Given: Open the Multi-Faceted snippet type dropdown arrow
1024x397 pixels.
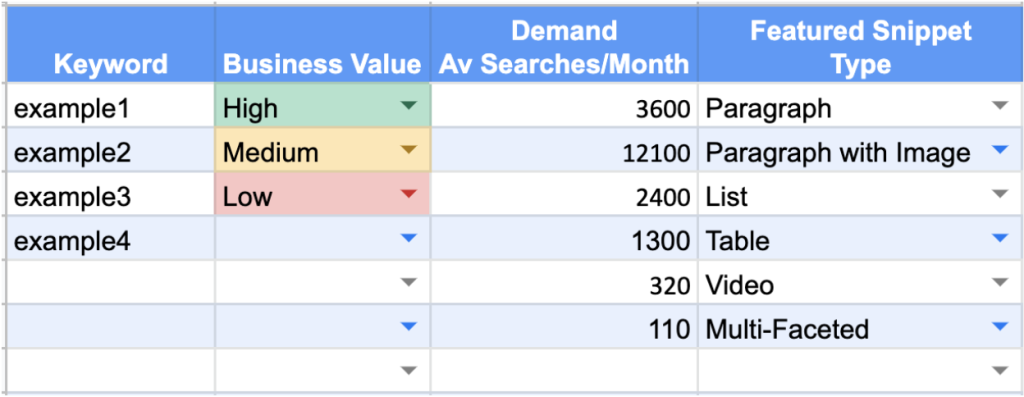Looking at the screenshot, I should [x=1000, y=326].
